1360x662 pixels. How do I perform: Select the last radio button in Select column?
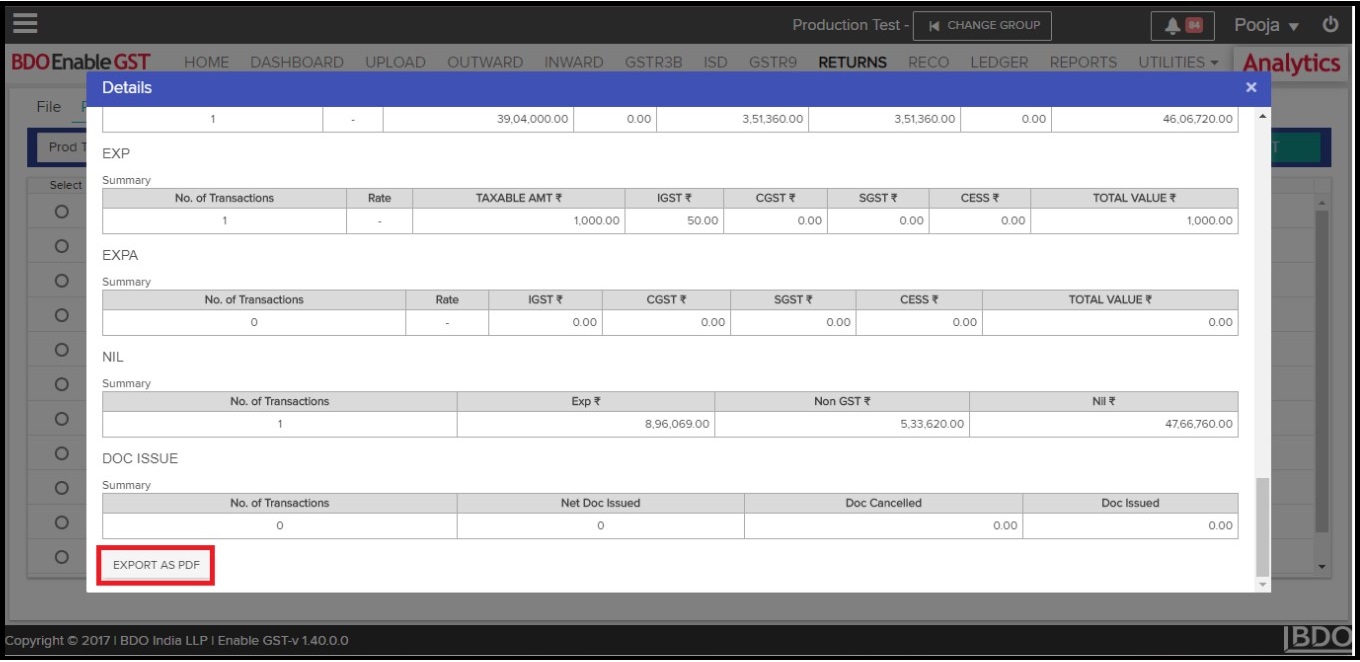(x=62, y=557)
